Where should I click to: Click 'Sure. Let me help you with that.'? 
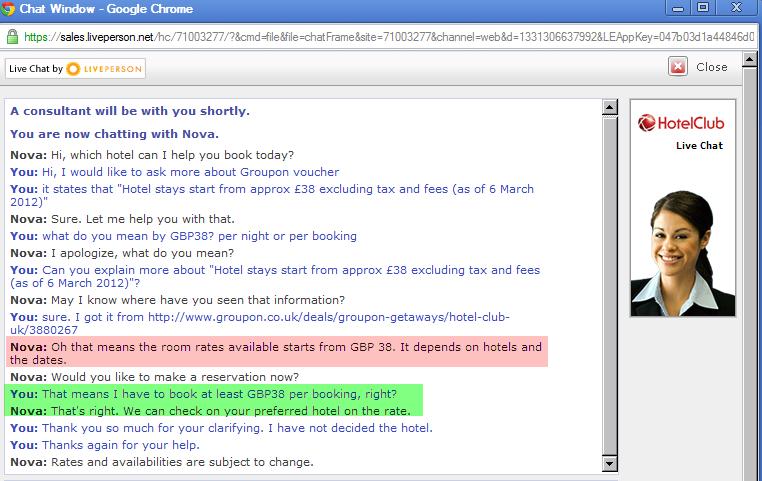pyautogui.click(x=143, y=219)
